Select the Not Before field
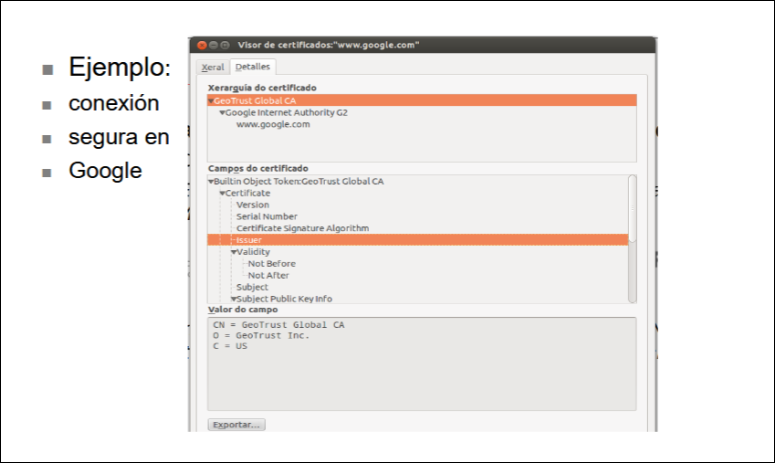775x463 pixels. click(271, 264)
